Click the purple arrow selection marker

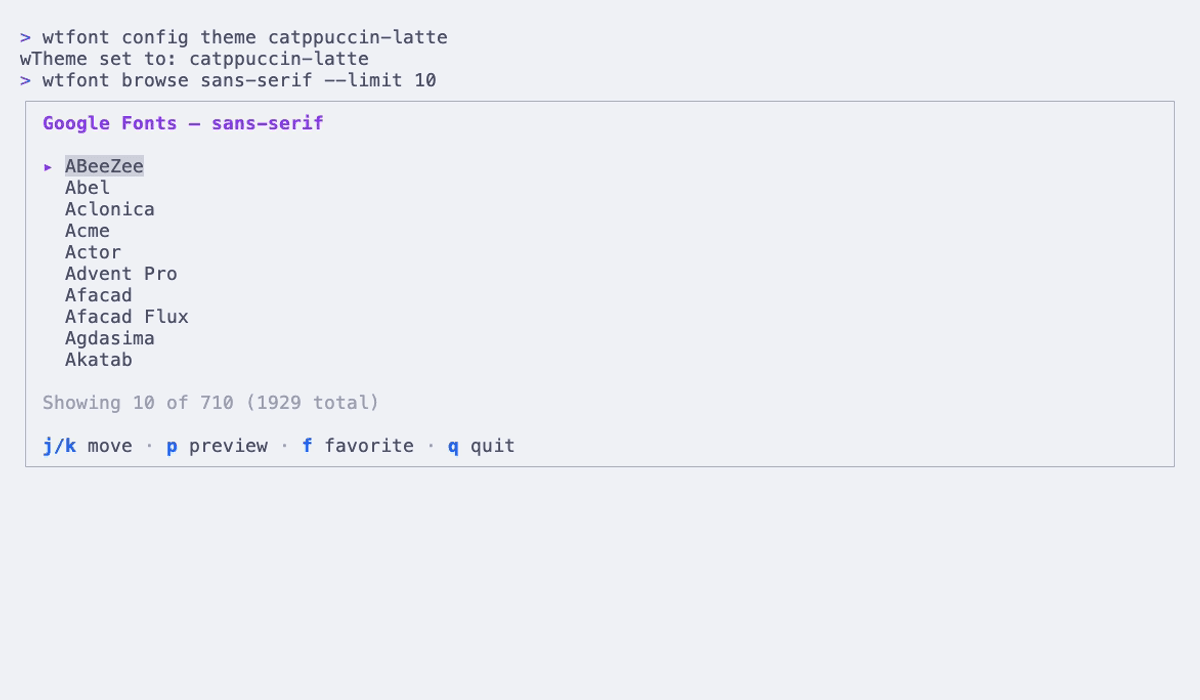[48, 167]
